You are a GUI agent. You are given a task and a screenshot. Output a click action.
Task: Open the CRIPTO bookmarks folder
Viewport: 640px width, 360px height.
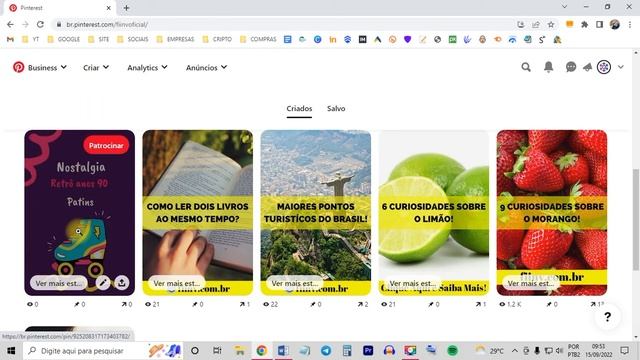click(x=217, y=39)
